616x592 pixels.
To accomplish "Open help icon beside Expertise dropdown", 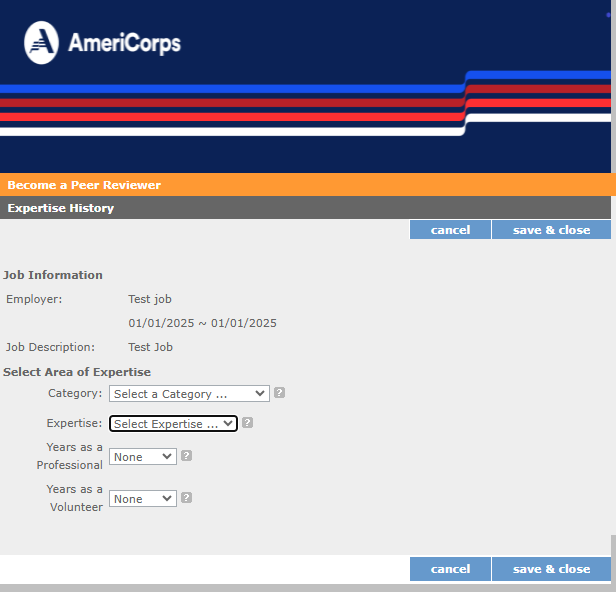I will click(247, 423).
